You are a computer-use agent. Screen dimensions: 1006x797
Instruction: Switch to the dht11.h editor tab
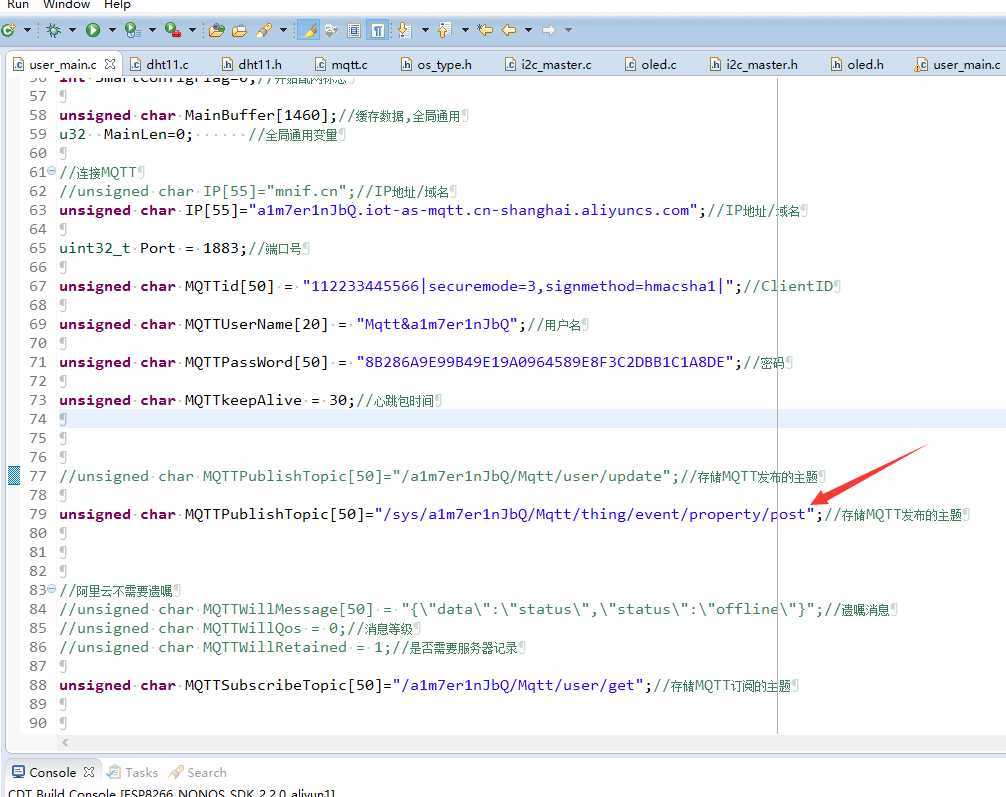(252, 64)
